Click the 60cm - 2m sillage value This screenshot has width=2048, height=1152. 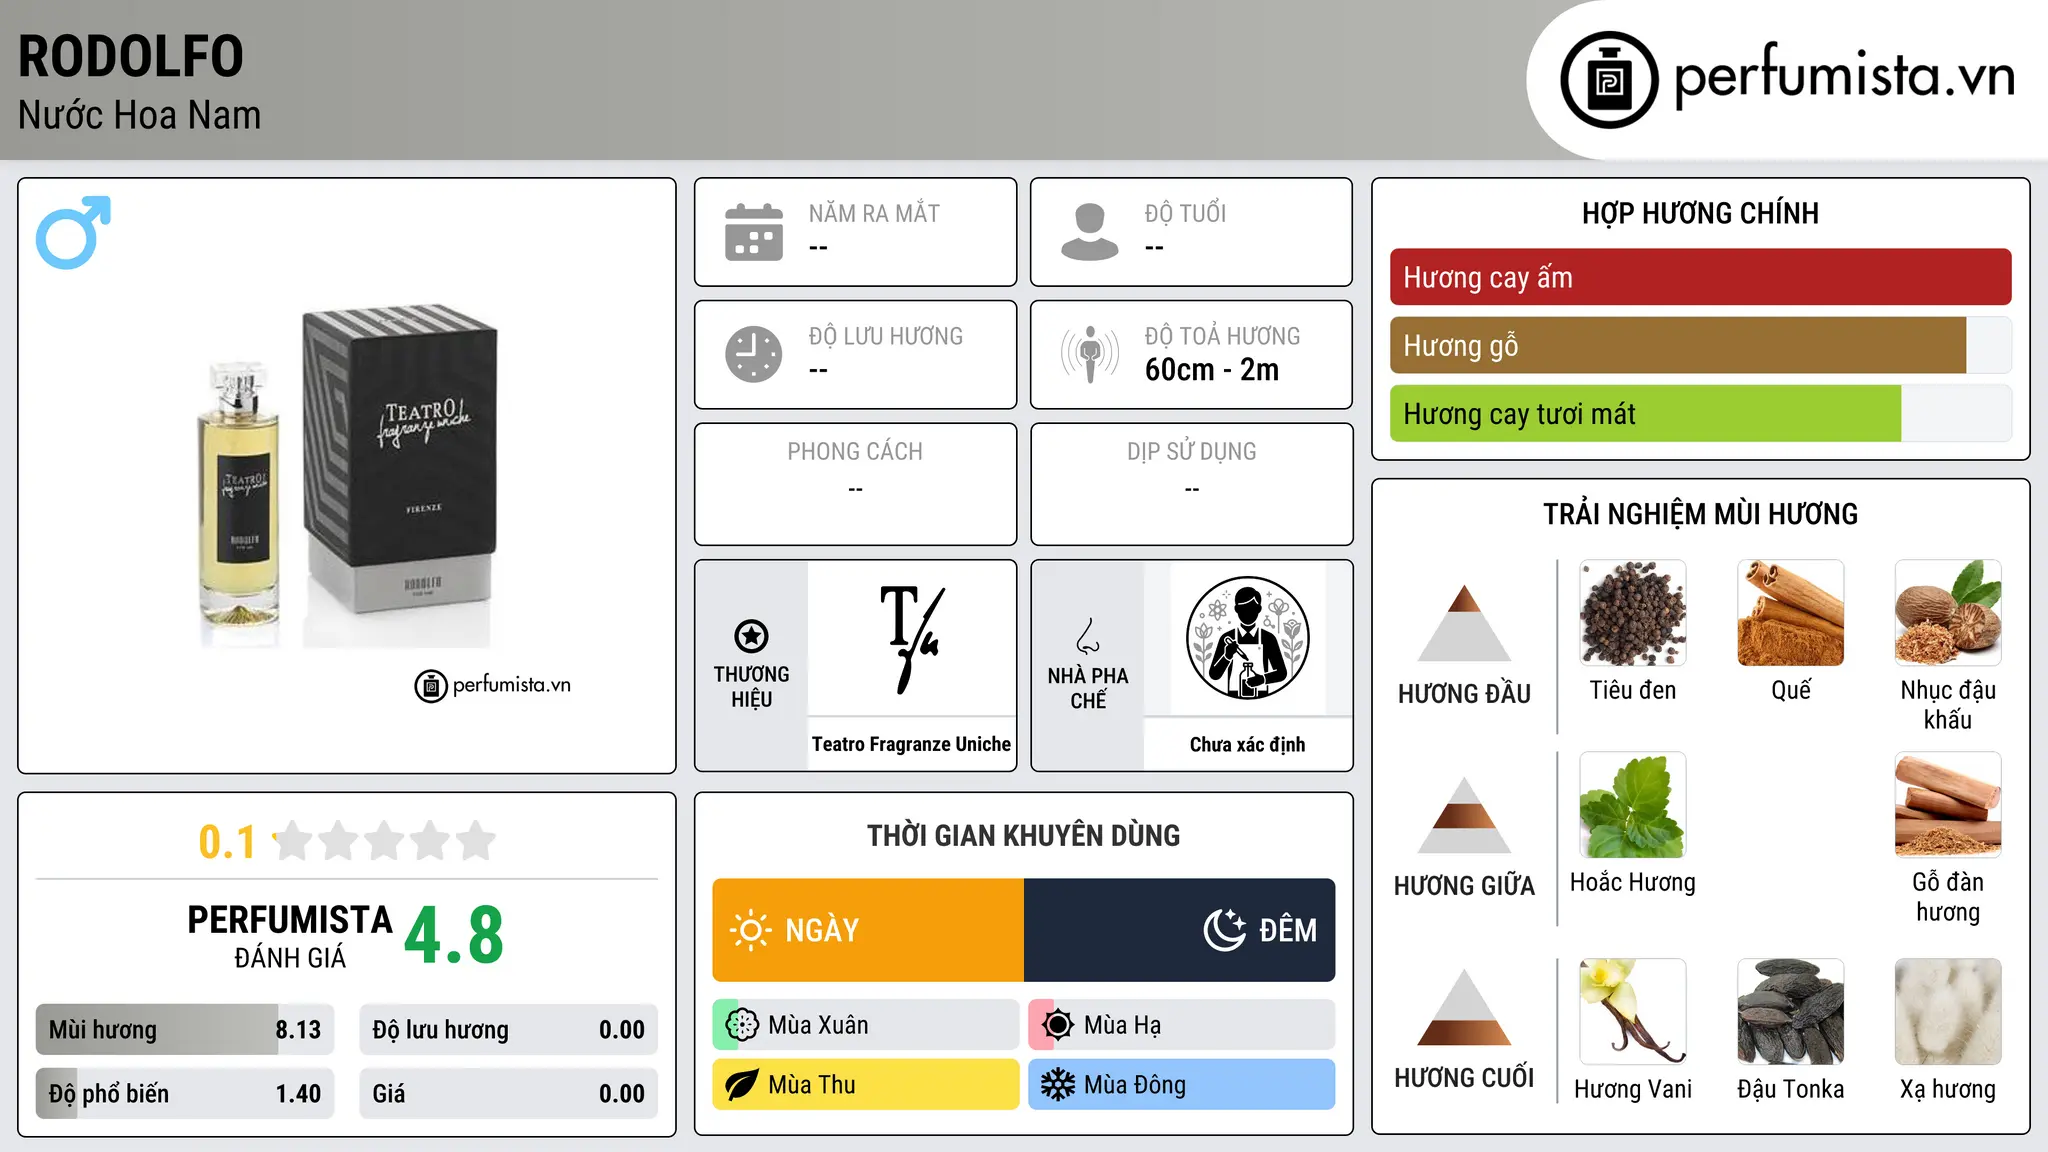(x=1212, y=370)
